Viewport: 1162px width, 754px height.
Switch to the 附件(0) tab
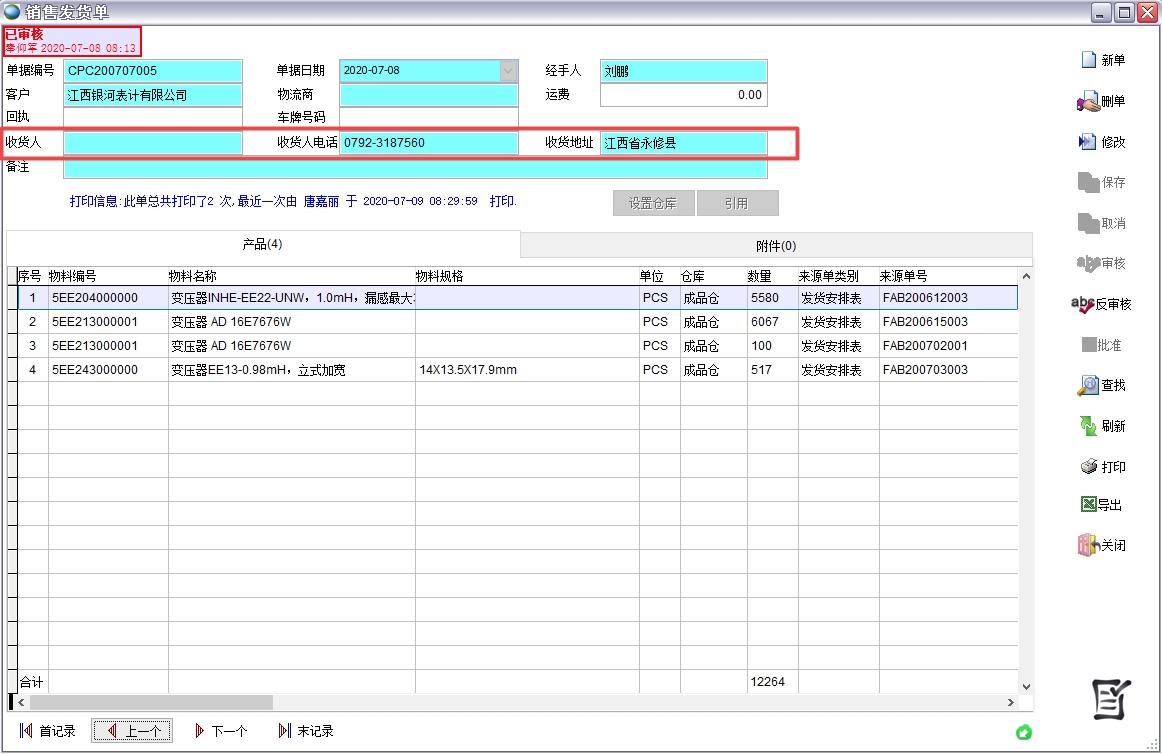pos(776,246)
